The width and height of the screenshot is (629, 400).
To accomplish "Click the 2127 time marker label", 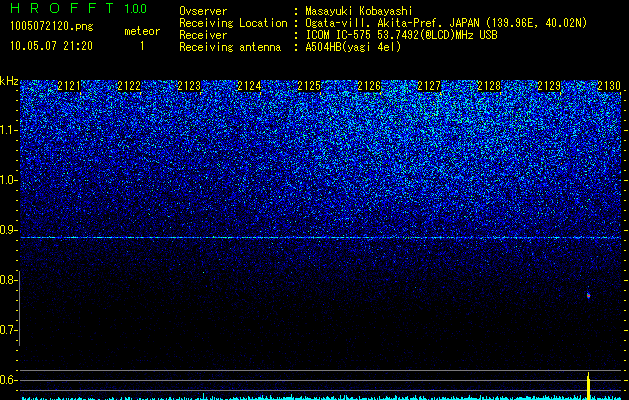I will pyautogui.click(x=429, y=86).
